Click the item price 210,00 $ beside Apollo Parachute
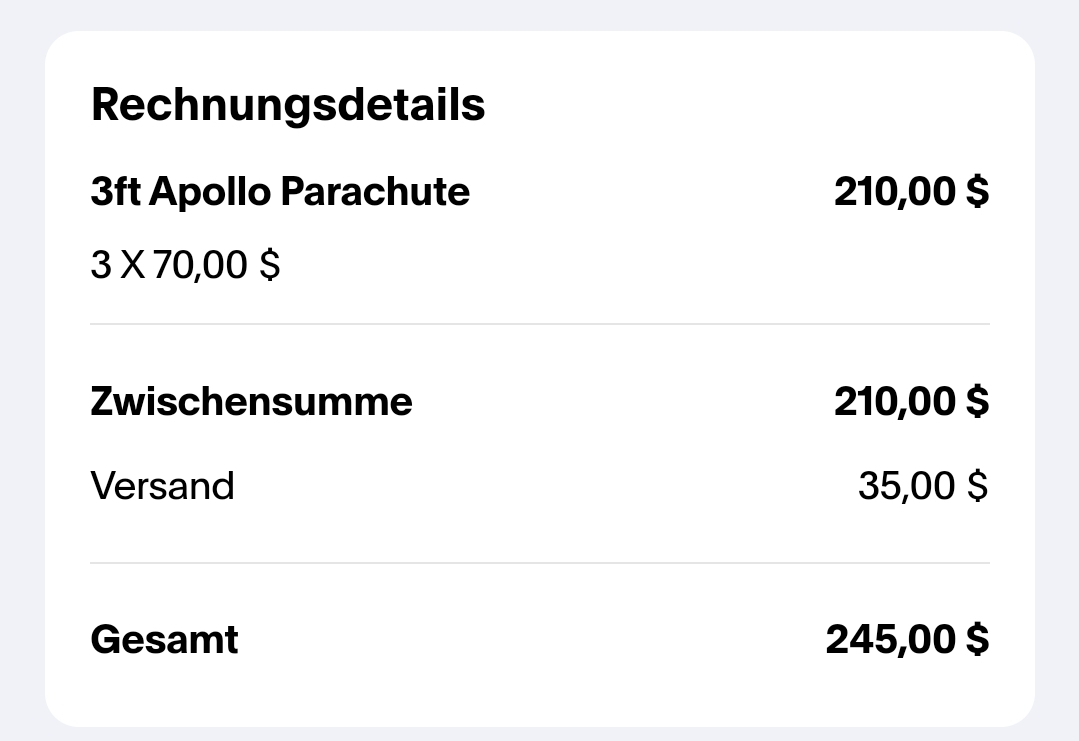Image resolution: width=1079 pixels, height=741 pixels. click(911, 191)
